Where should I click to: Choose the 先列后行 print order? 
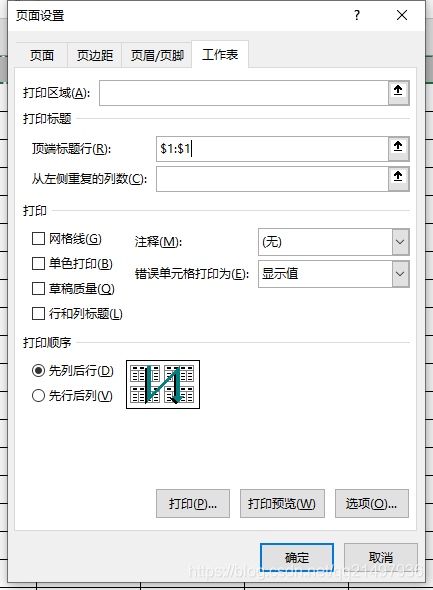point(38,371)
